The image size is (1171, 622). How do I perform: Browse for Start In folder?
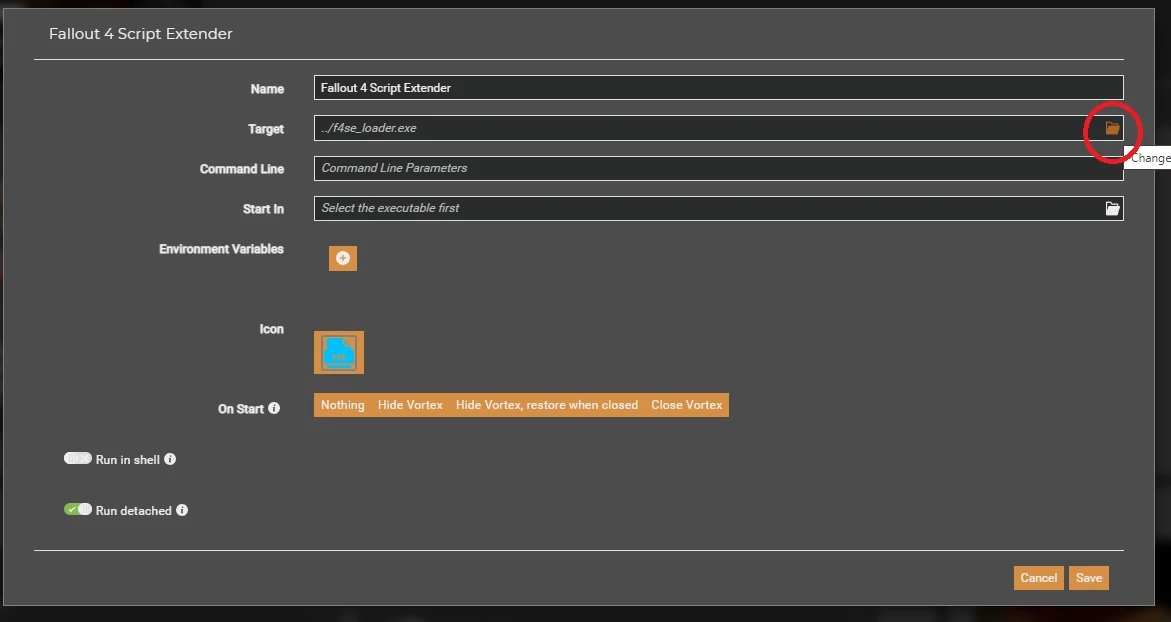click(x=1112, y=208)
